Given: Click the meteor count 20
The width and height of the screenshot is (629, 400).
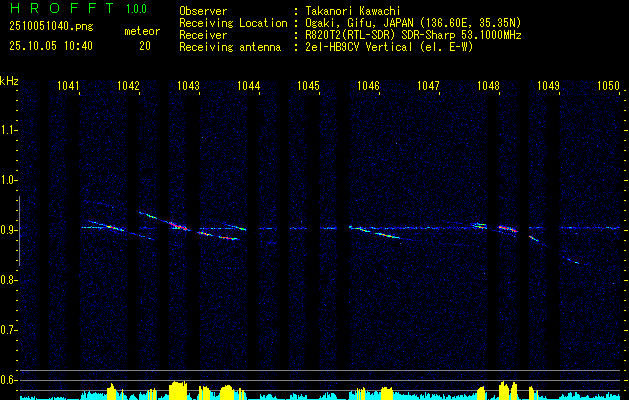Looking at the screenshot, I should tap(145, 46).
